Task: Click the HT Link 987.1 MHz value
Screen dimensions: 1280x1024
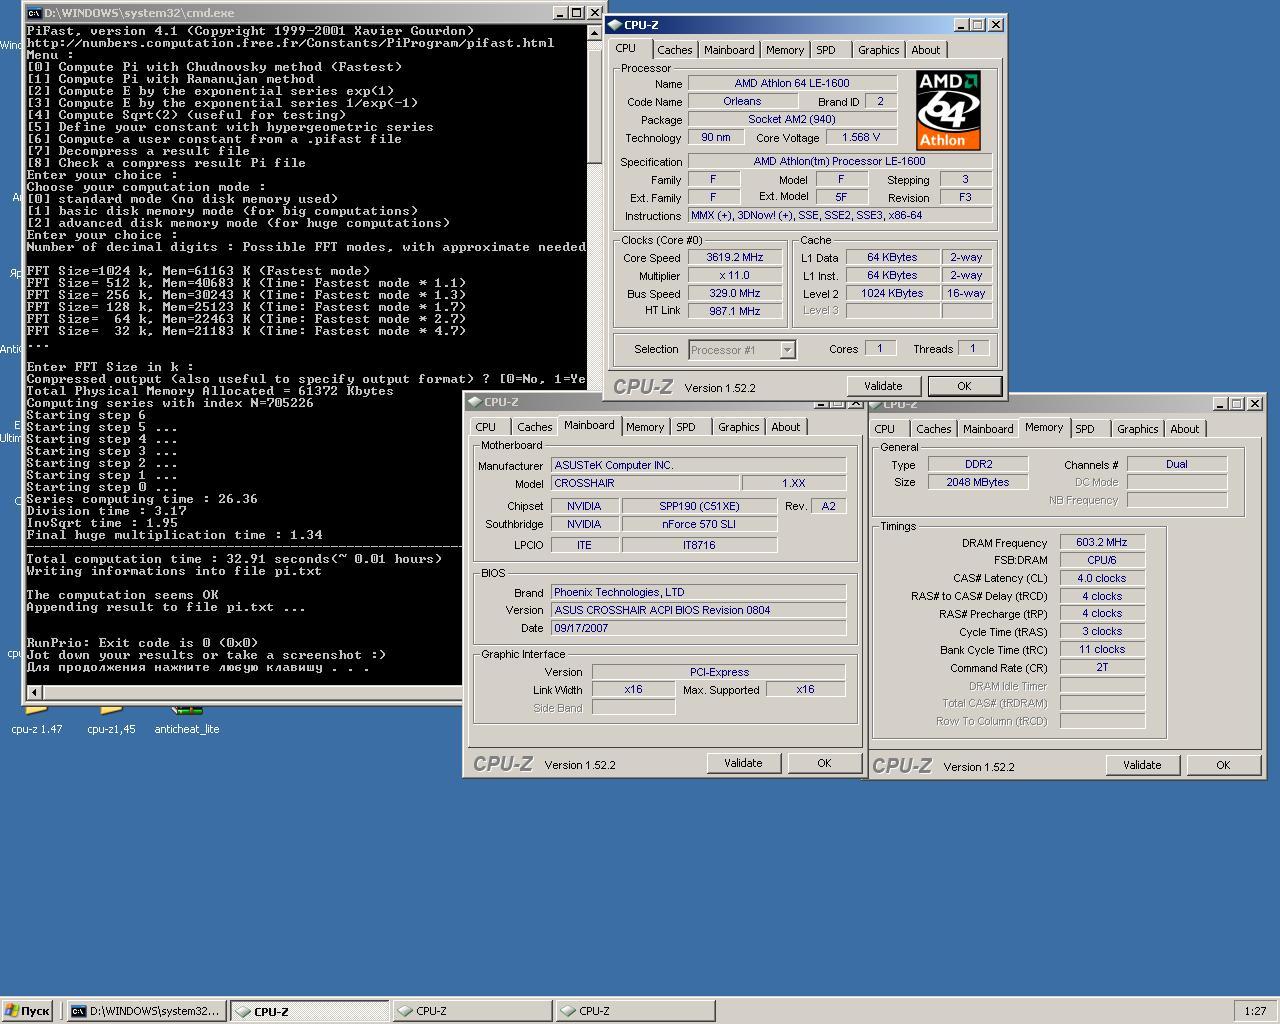Action: [x=734, y=311]
